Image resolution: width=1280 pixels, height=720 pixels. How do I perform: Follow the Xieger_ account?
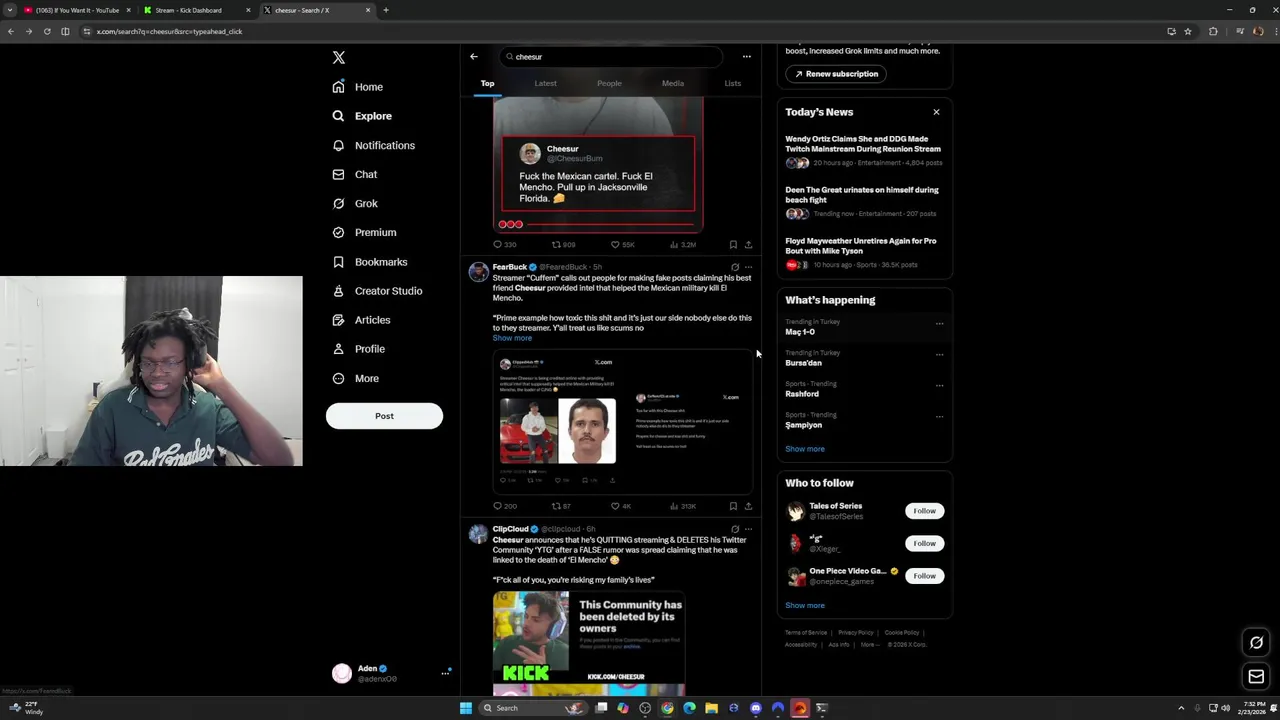(924, 543)
